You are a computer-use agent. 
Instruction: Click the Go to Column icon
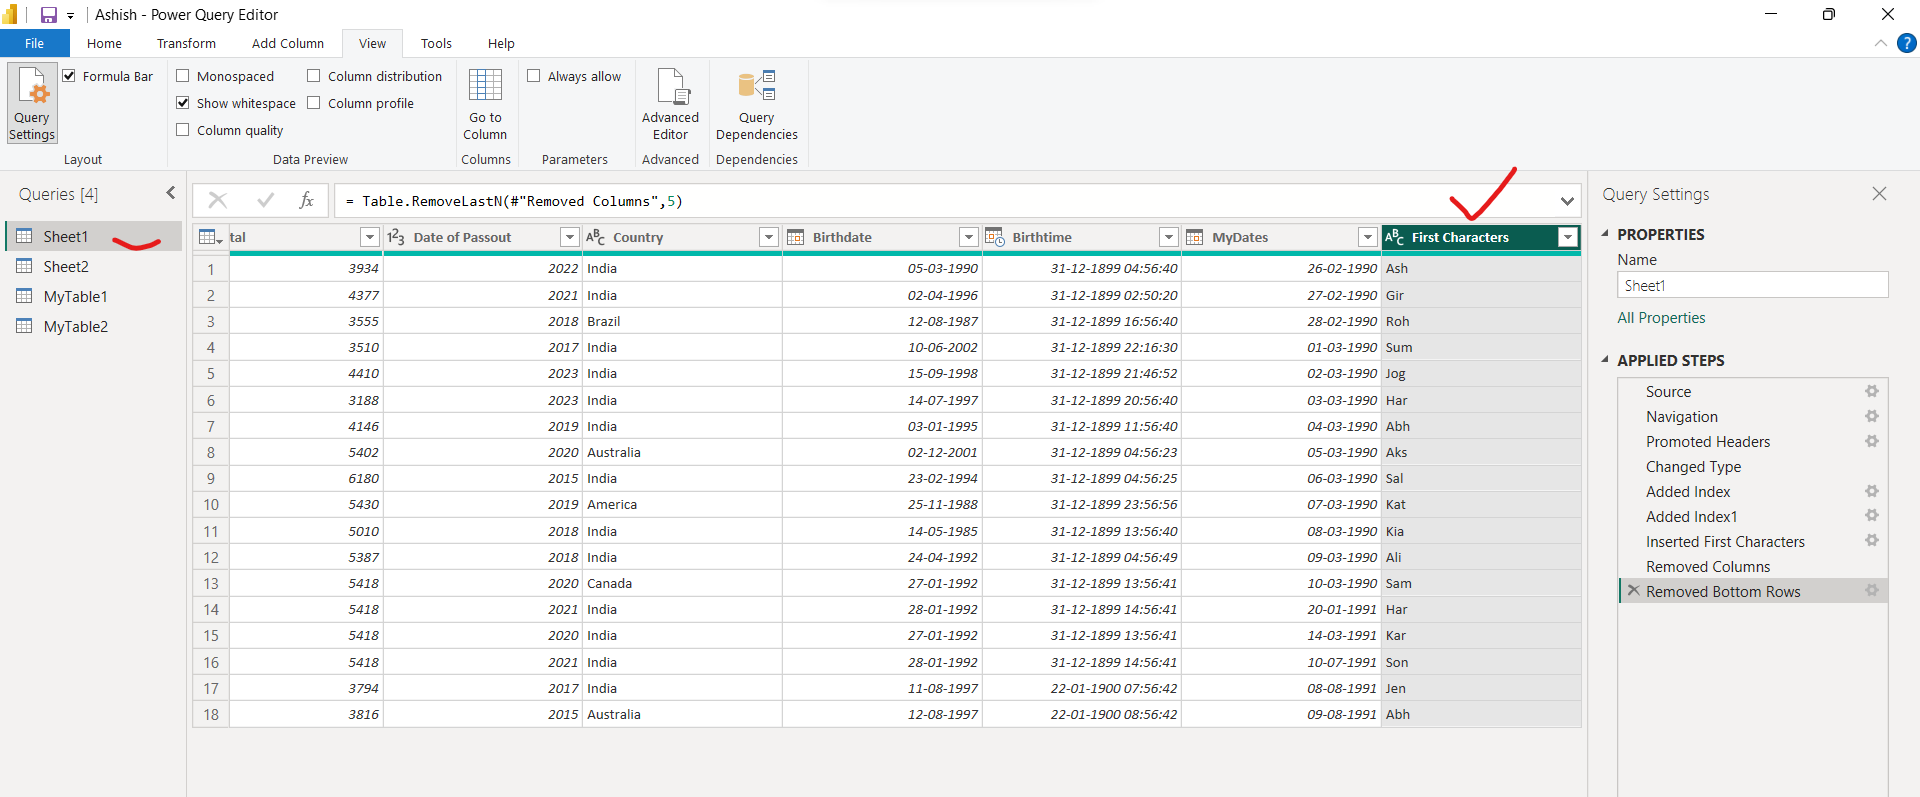pos(485,86)
